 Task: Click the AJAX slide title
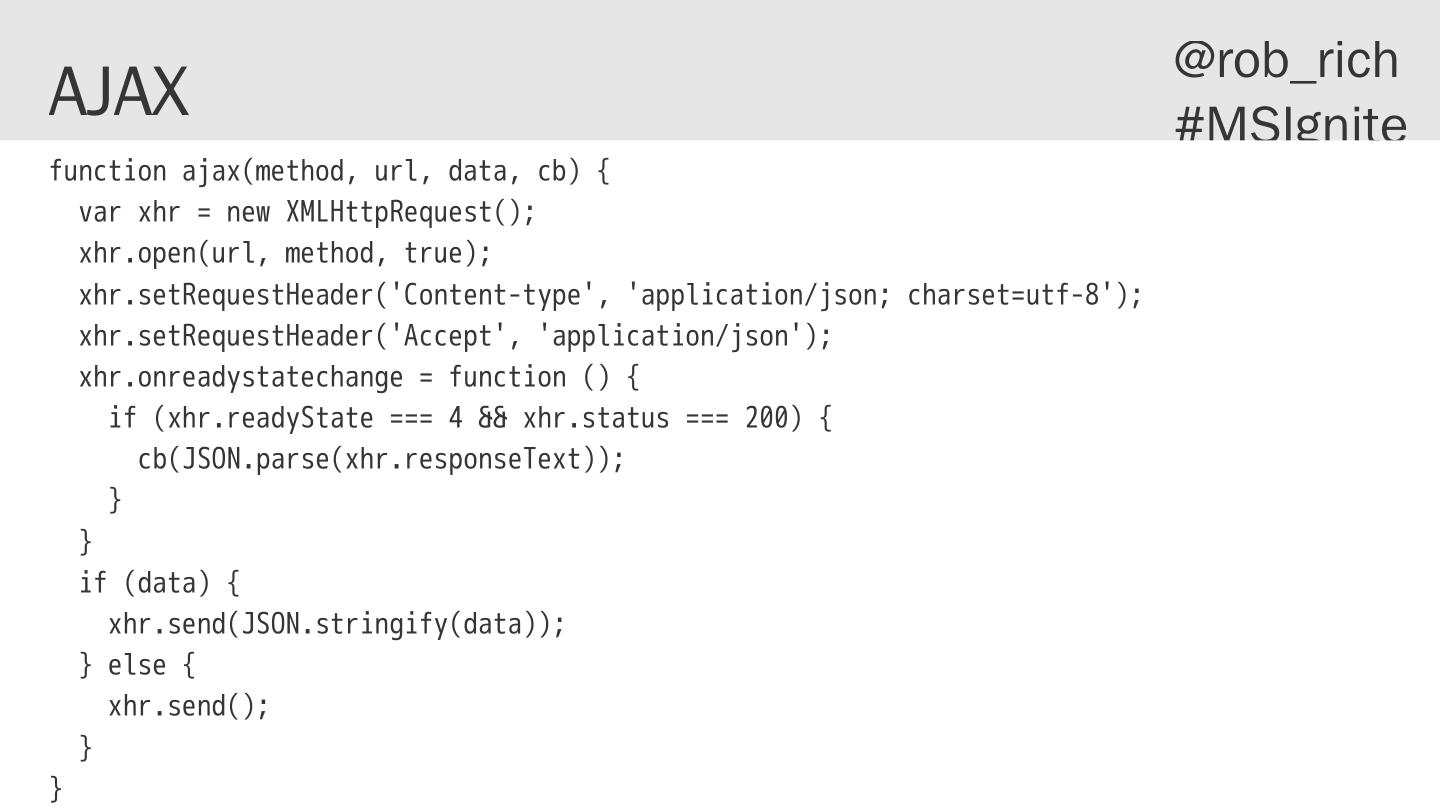coord(118,91)
